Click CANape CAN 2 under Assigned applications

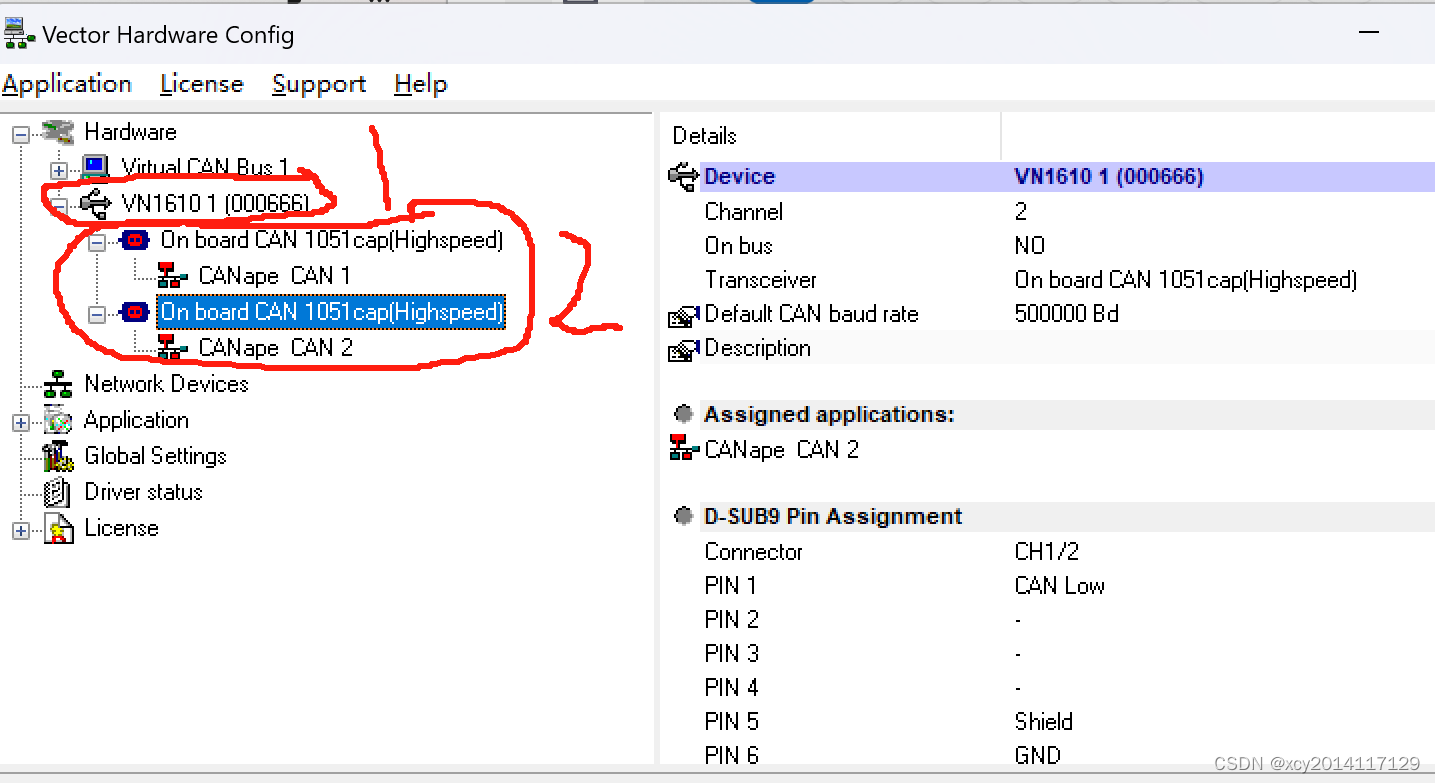click(x=781, y=450)
